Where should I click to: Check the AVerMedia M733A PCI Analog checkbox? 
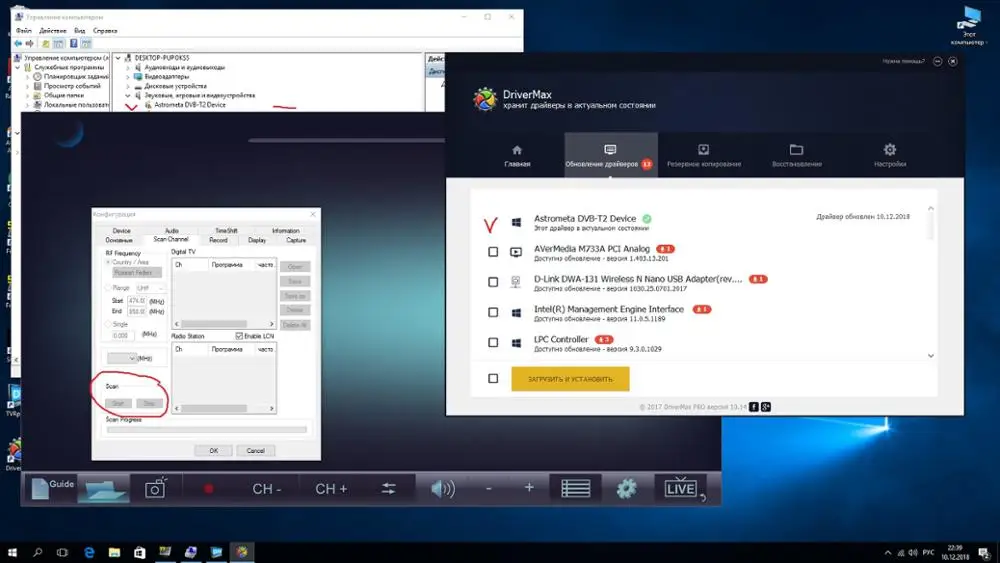(493, 252)
